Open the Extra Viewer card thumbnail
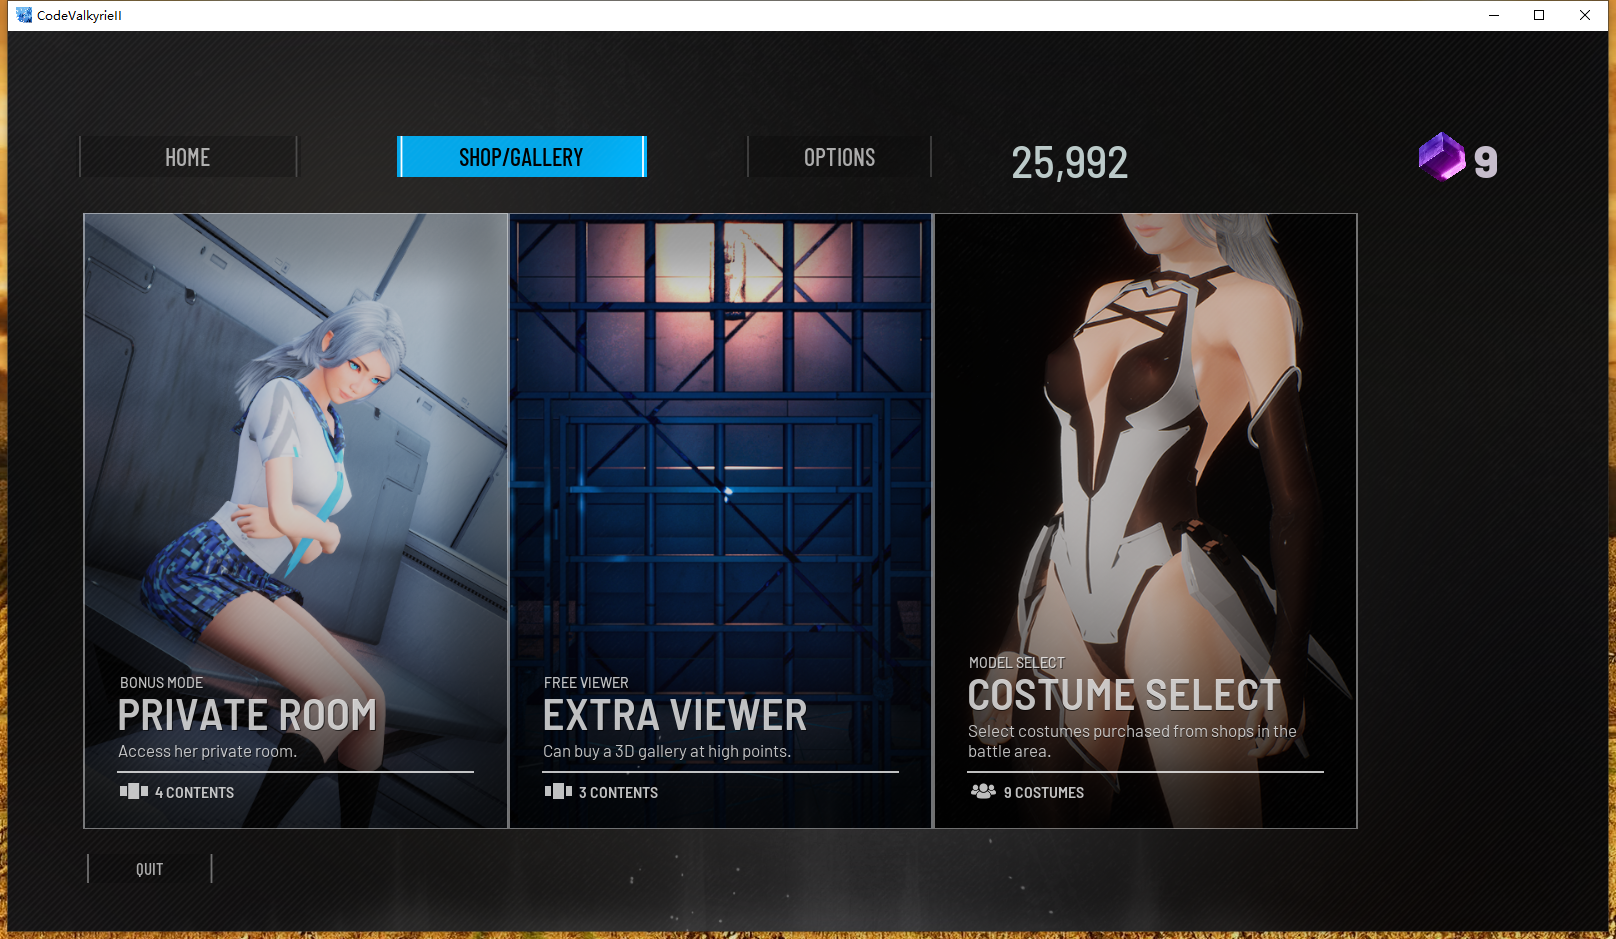Screen dimensions: 1616x939 tap(721, 521)
